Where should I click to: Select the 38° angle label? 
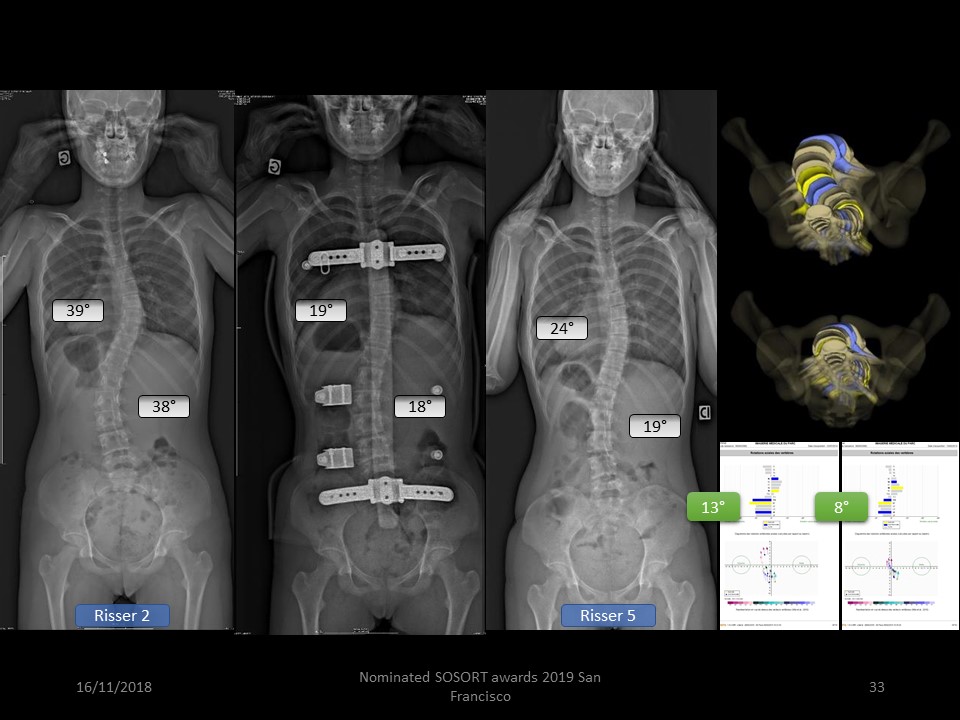pos(163,407)
